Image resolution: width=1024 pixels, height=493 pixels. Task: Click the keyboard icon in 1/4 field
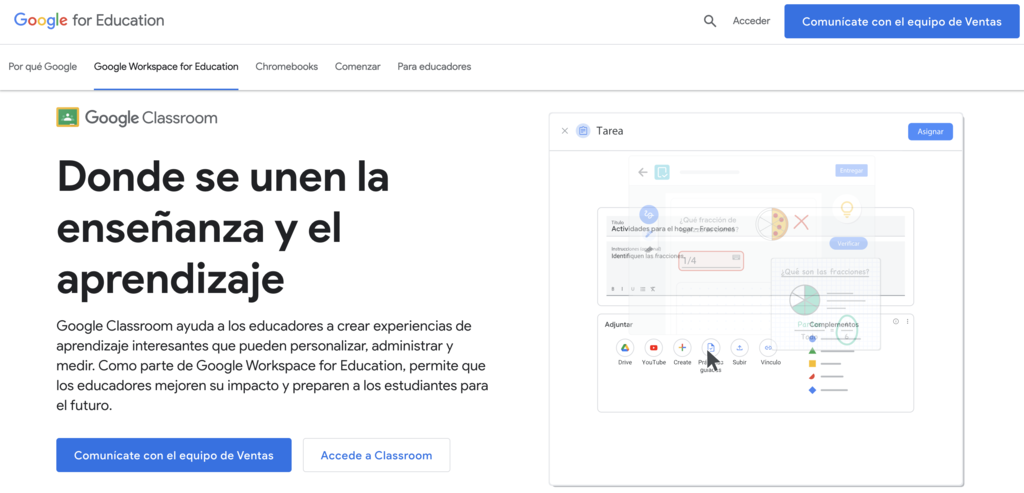point(736,257)
